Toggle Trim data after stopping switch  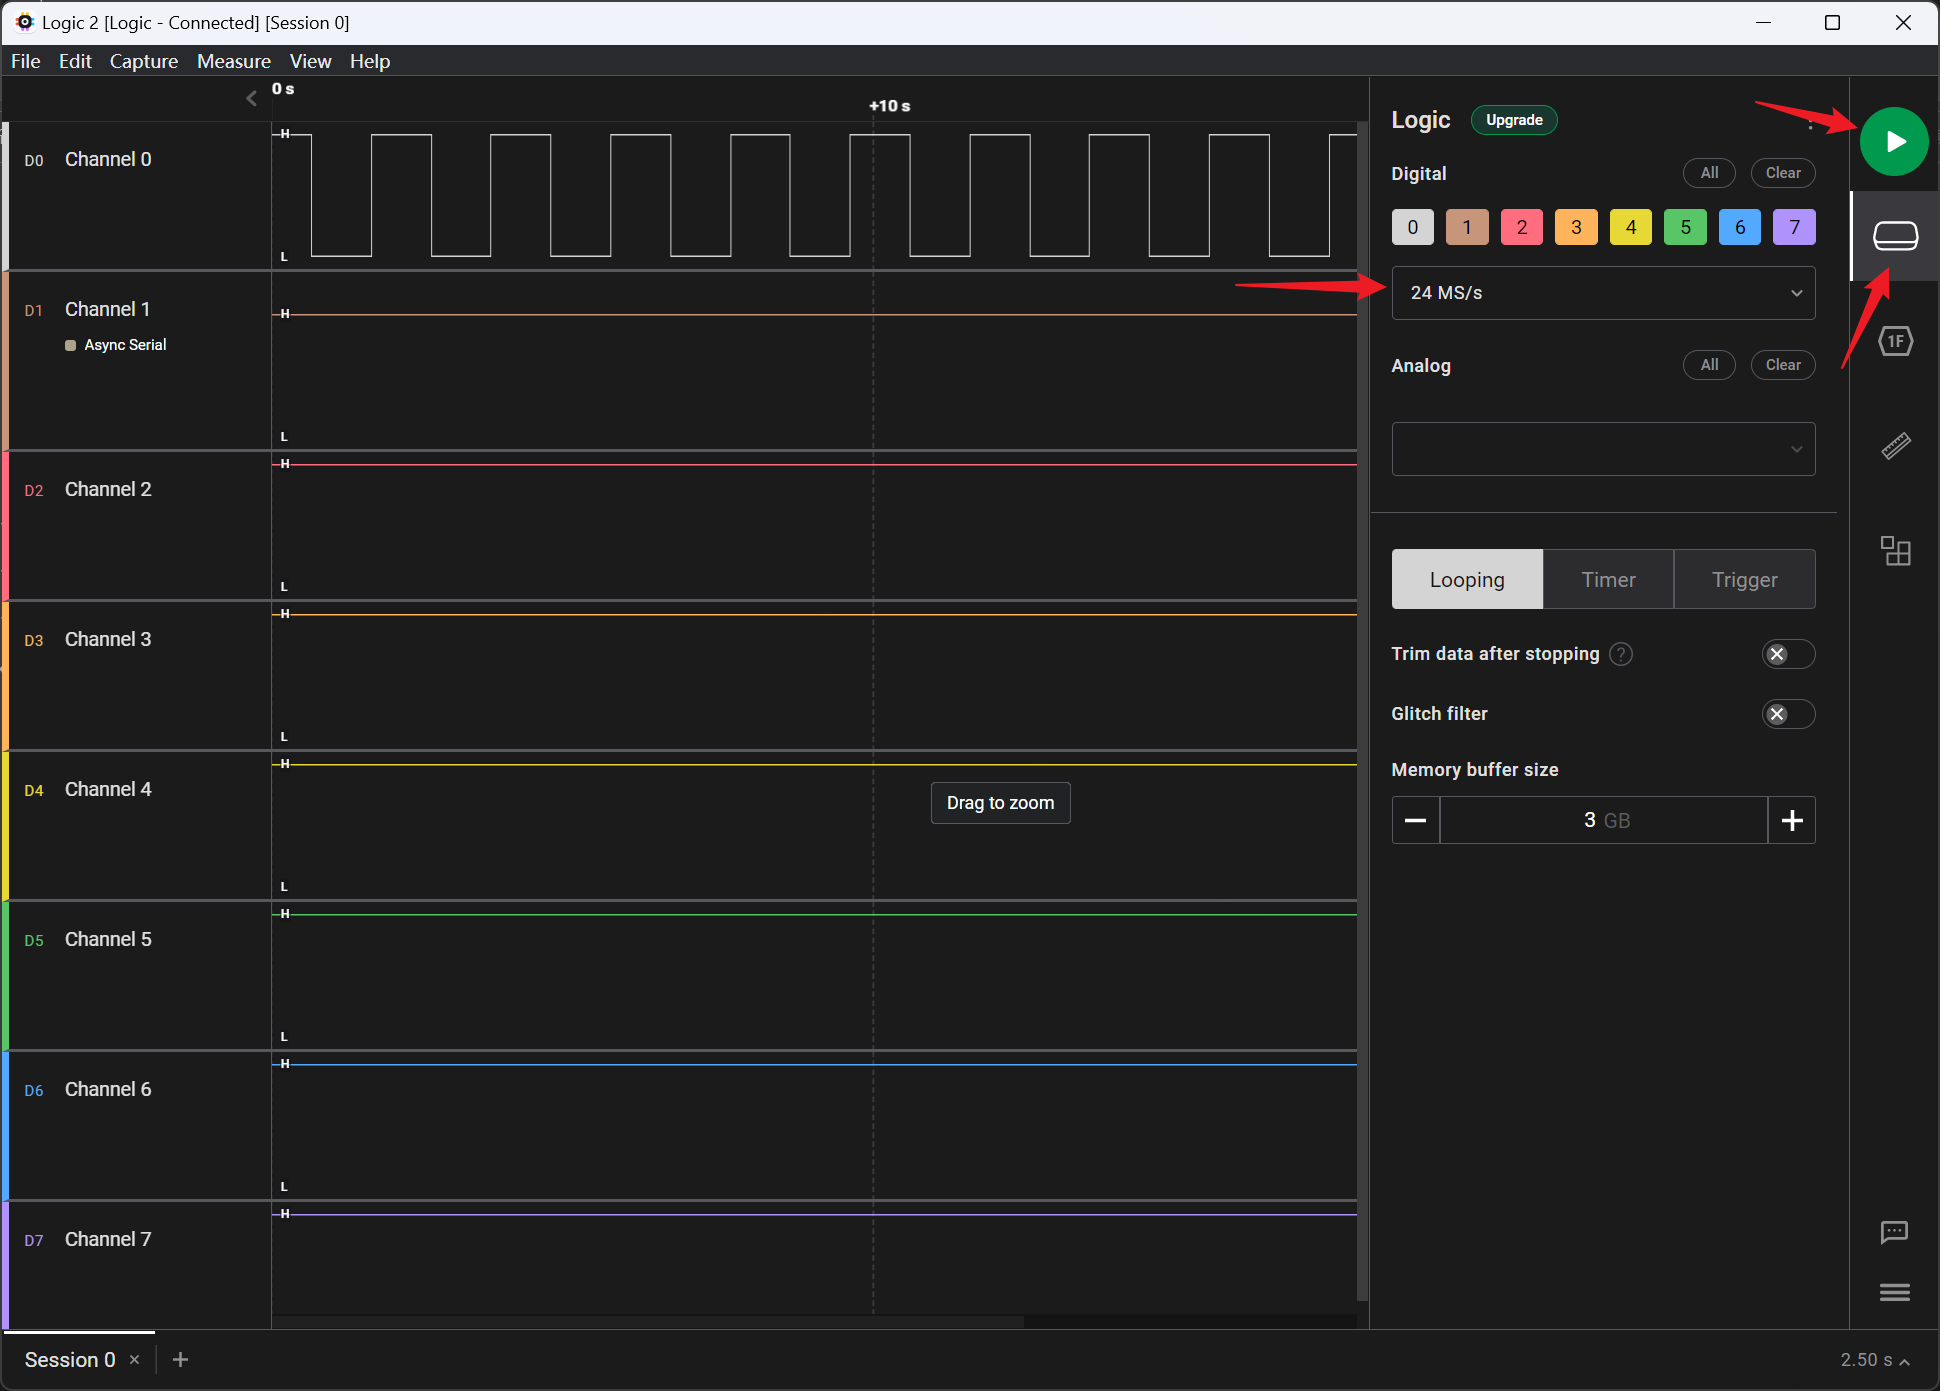point(1787,654)
